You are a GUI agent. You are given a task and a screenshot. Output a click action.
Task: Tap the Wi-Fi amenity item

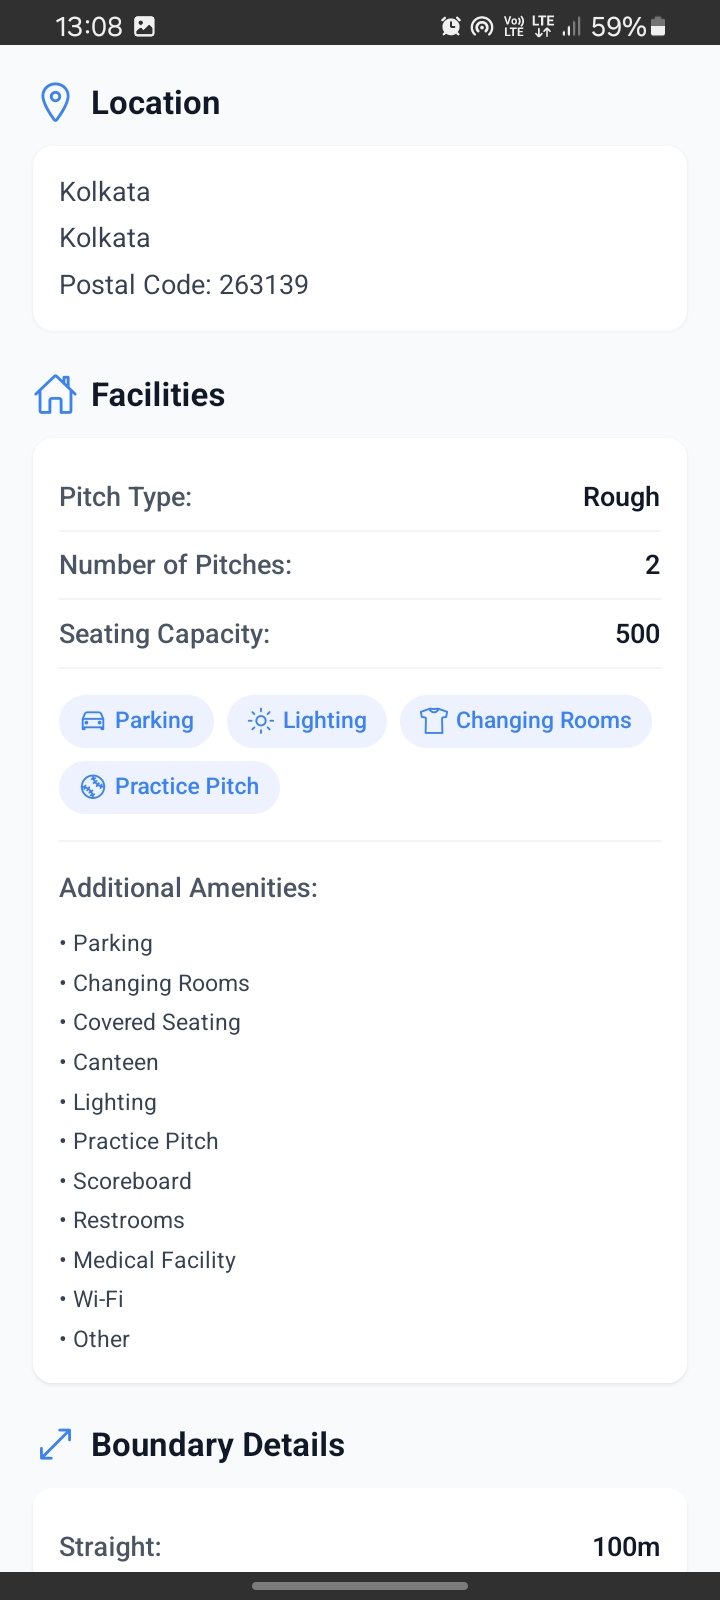click(98, 1299)
